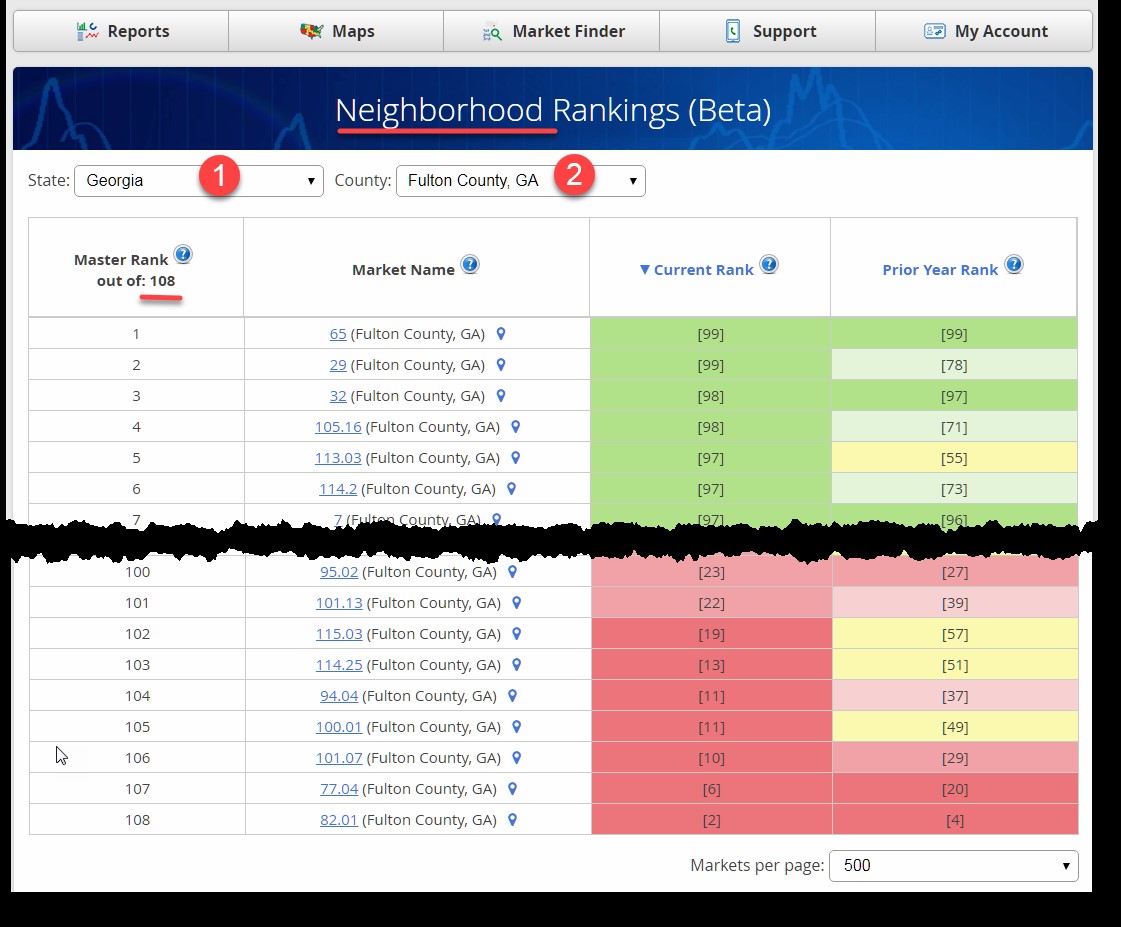Click map pin for market 101.07
Screen dimensions: 1121x927
click(x=517, y=757)
